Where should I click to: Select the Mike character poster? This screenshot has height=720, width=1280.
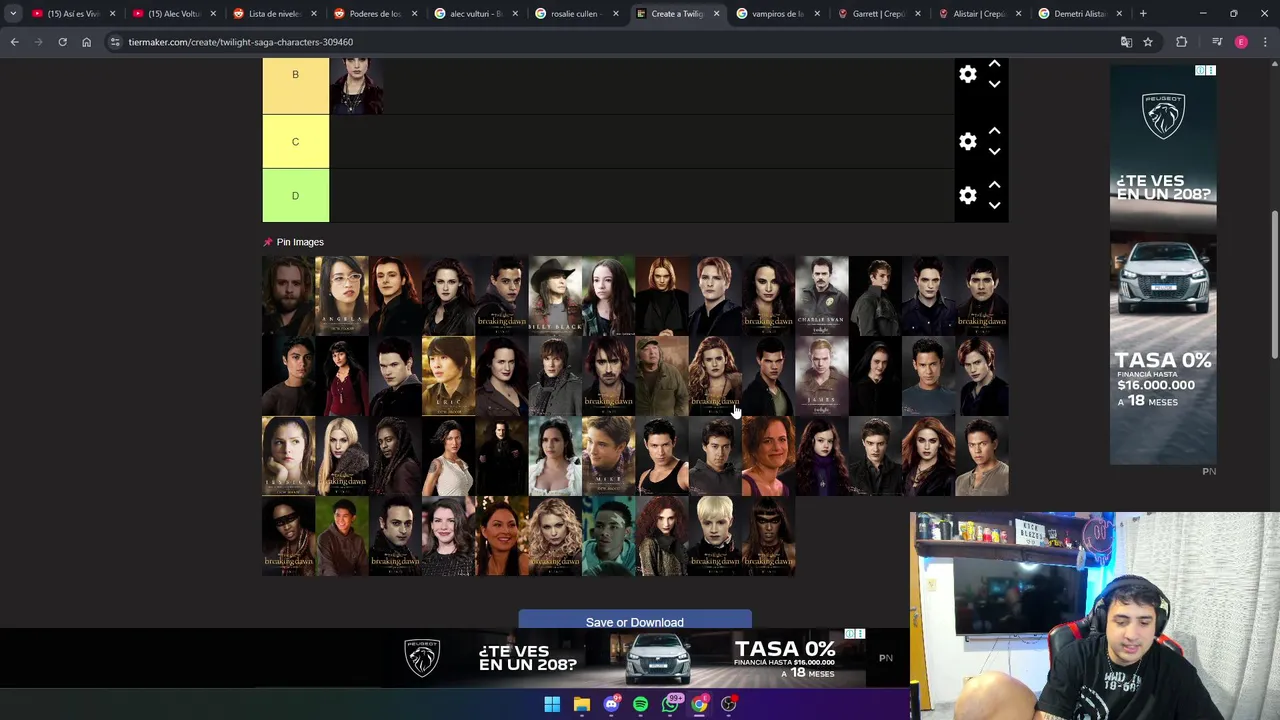click(608, 455)
